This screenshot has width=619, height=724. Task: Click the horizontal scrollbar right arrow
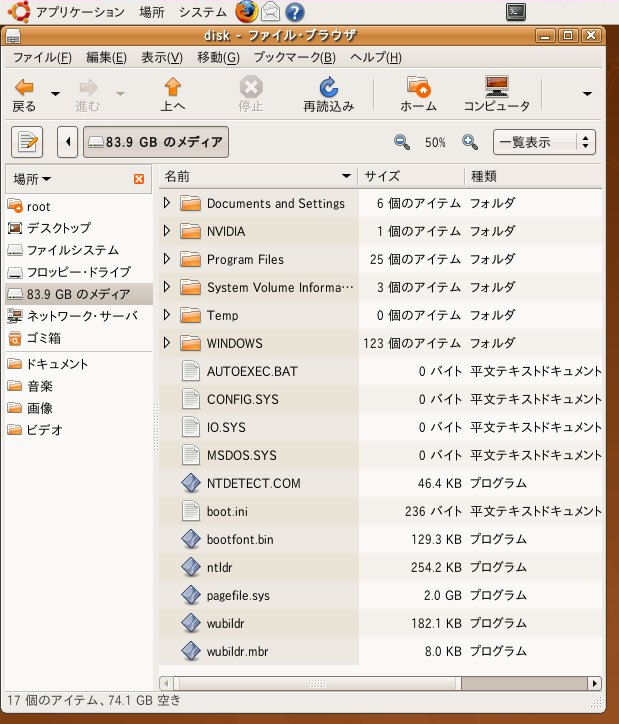595,683
